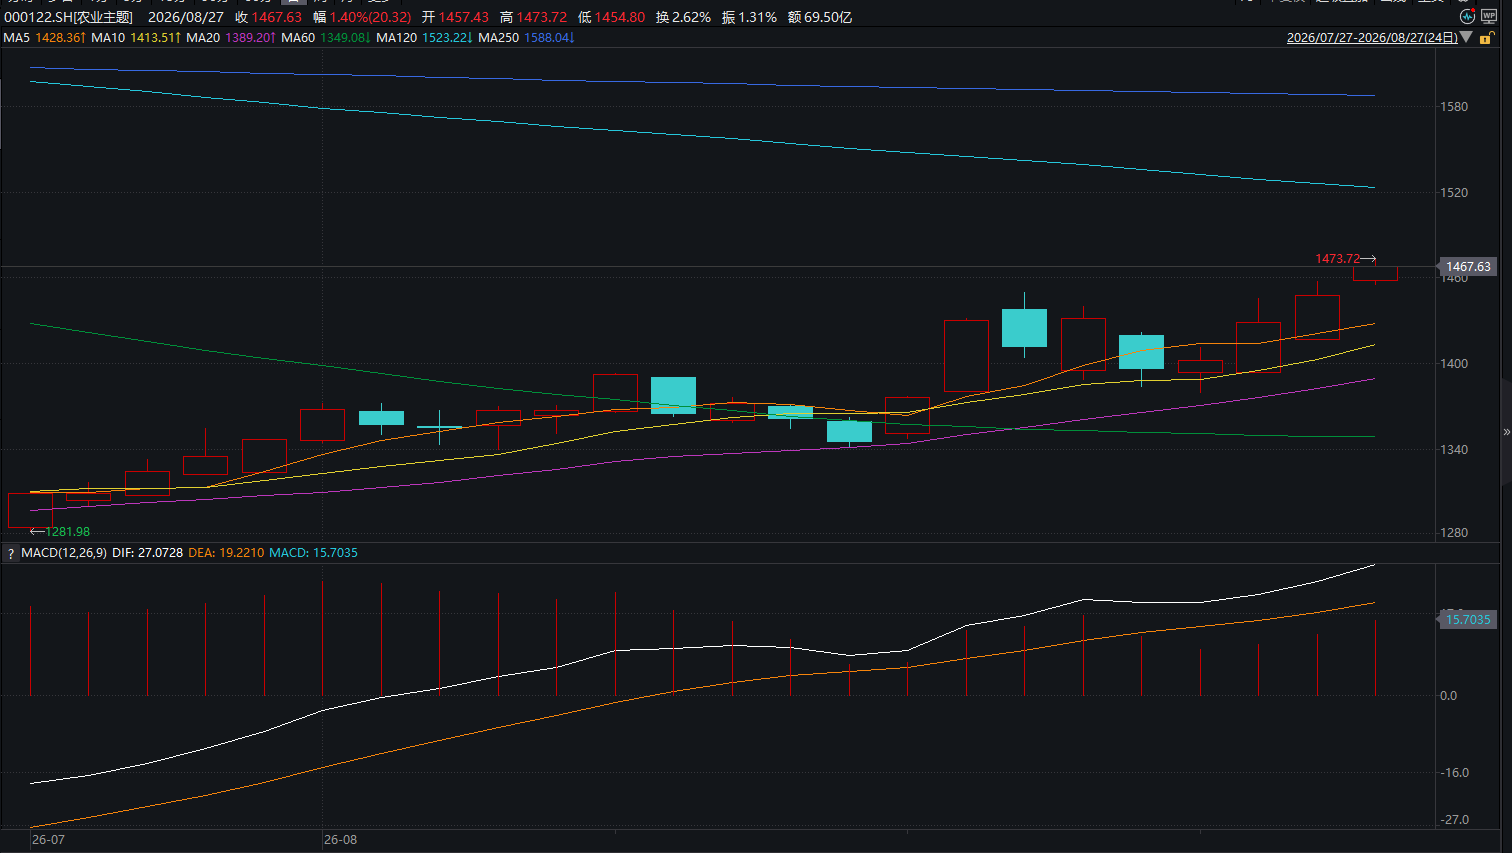Select the 000122.SH[农业主题] index name
1512x853 pixels.
(x=68, y=17)
